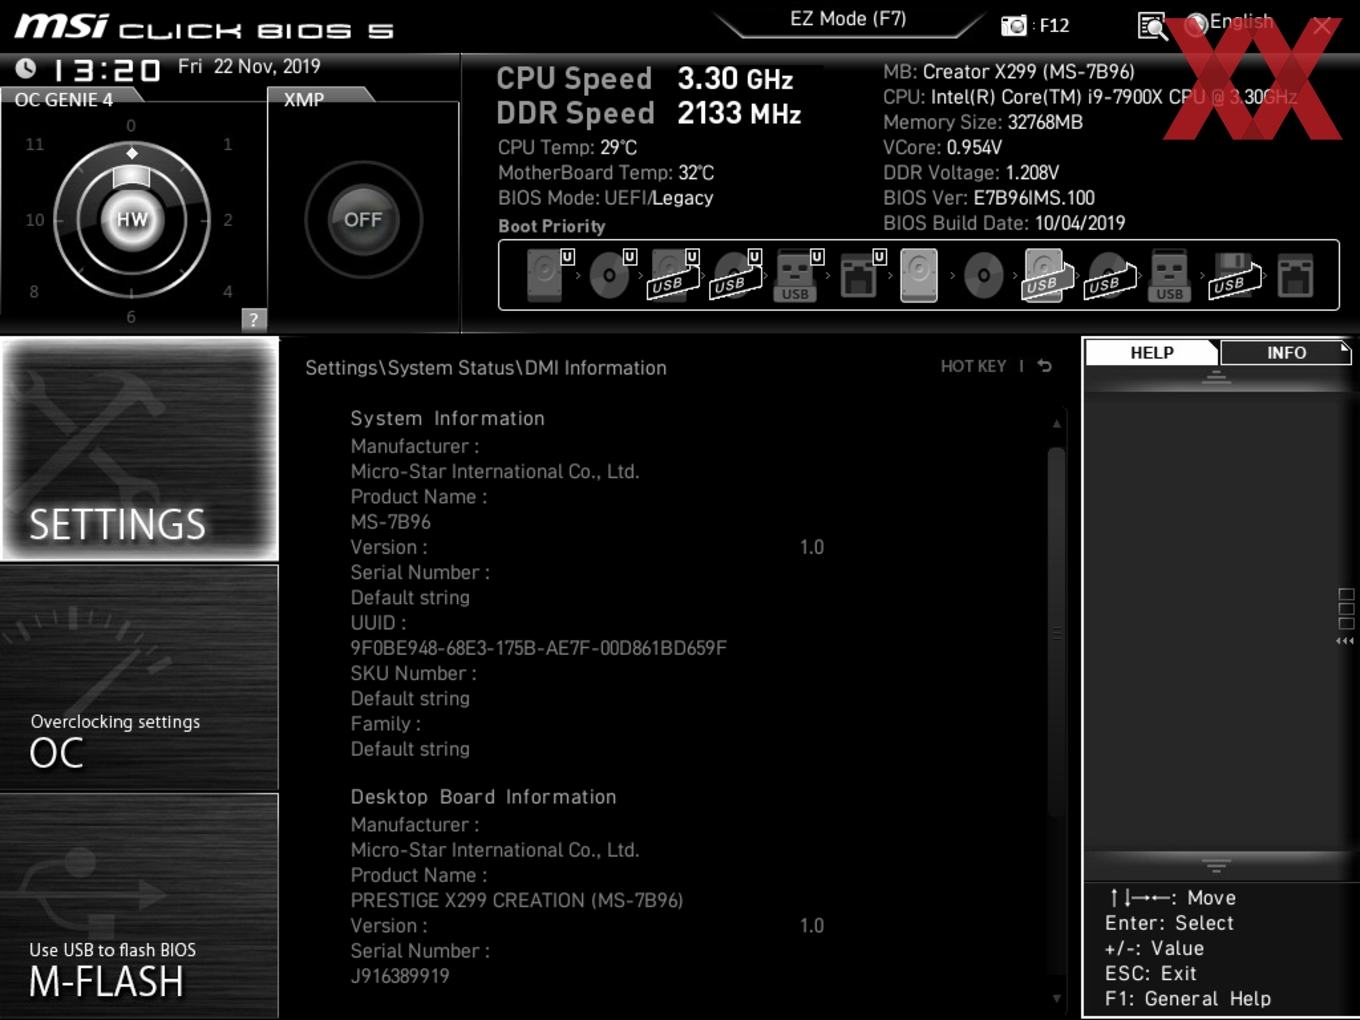Click the BIOS Mode UEFI/Legacy entry

(x=606, y=198)
